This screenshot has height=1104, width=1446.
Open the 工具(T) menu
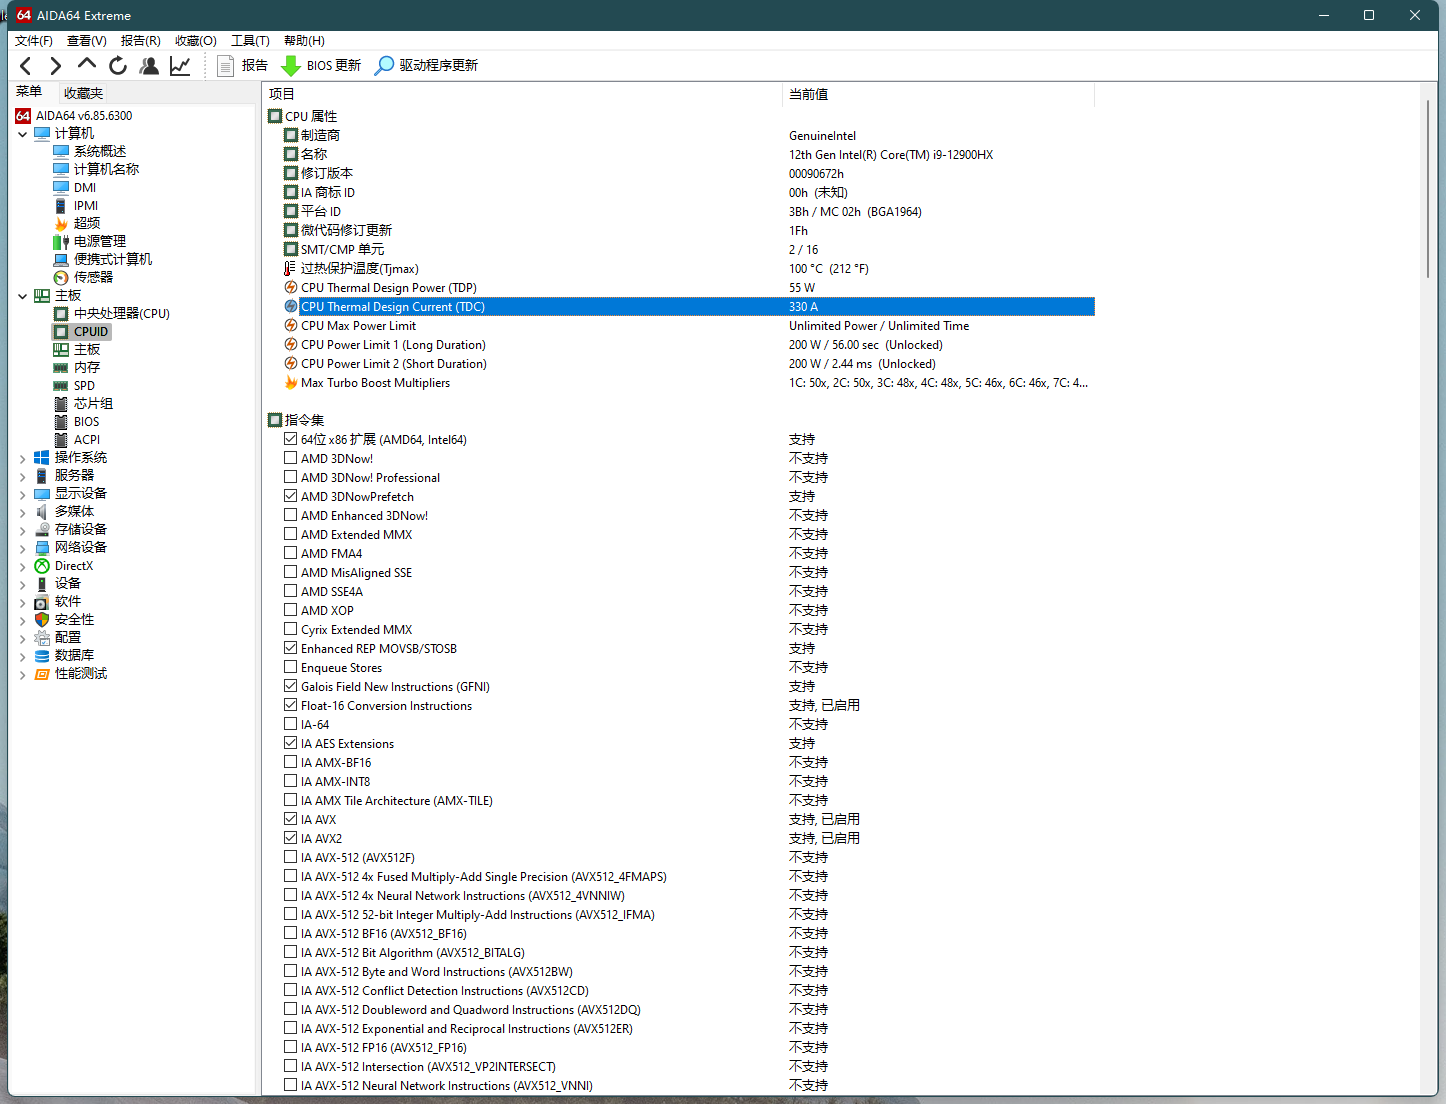coord(250,41)
